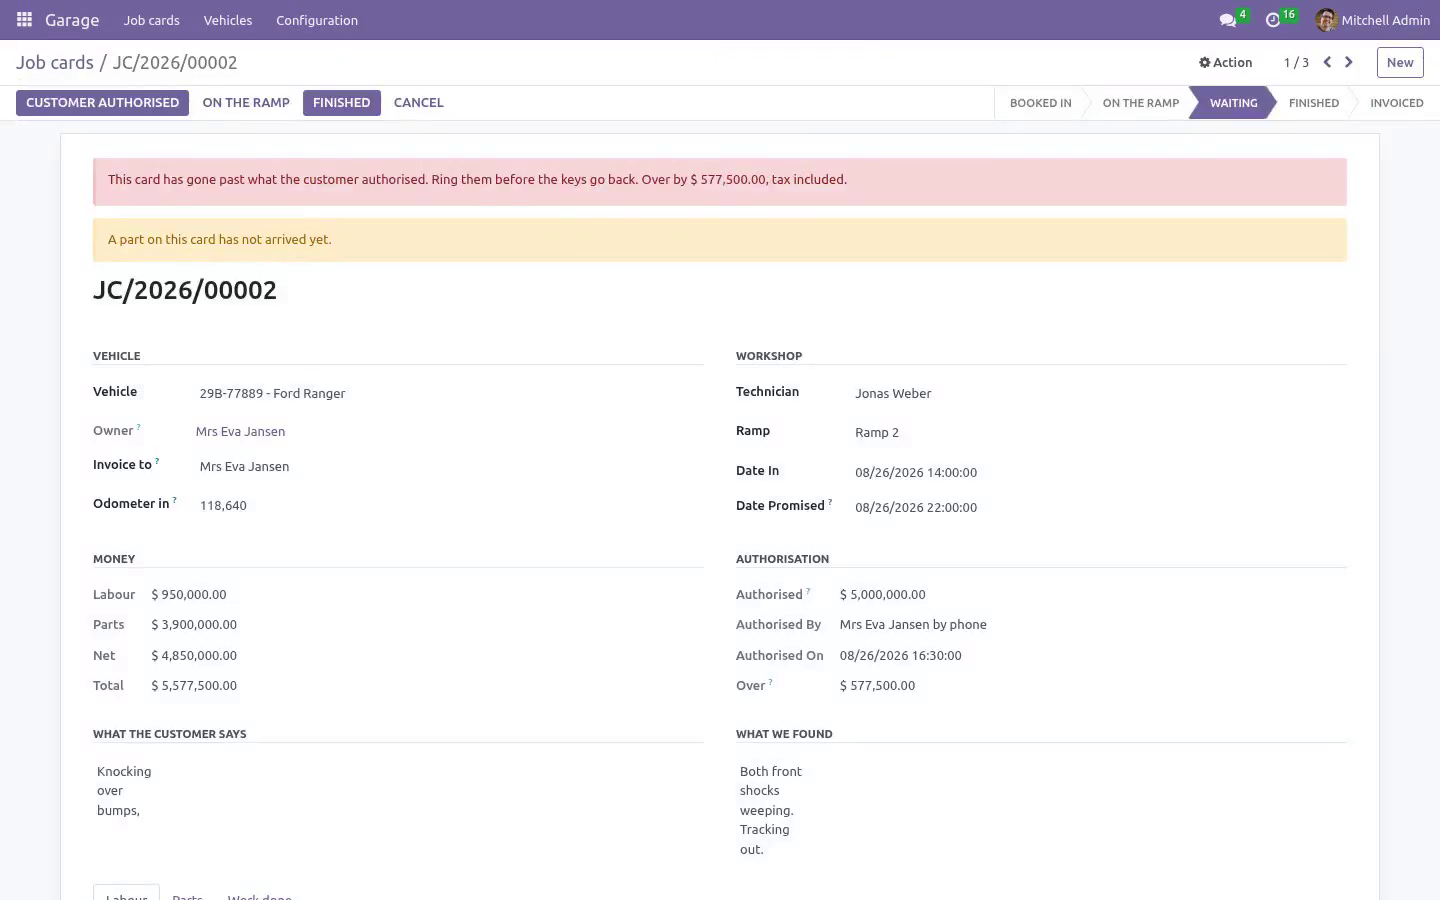Open the Job cards menu
Image resolution: width=1440 pixels, height=900 pixels.
coord(152,20)
